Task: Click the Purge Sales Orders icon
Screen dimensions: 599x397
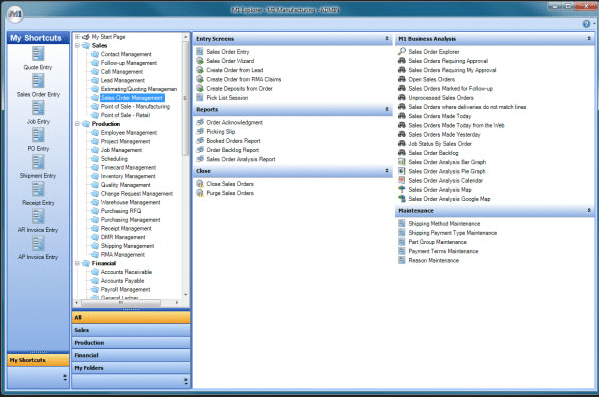Action: [199, 193]
